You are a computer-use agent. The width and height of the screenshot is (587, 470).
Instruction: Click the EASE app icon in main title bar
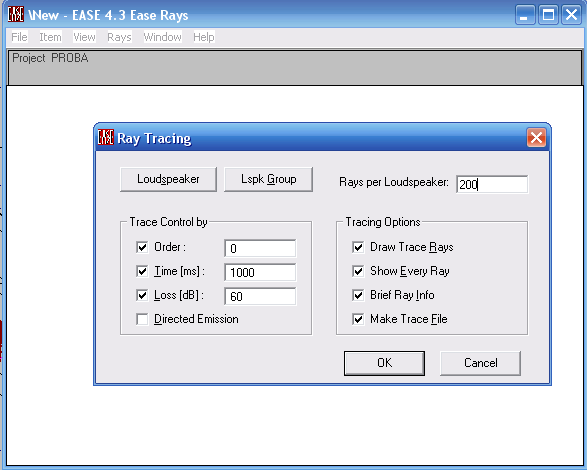tap(16, 14)
